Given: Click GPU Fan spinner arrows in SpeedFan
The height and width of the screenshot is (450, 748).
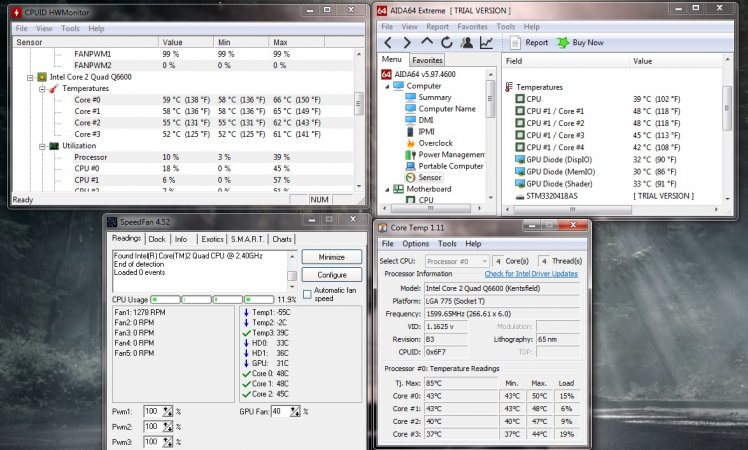Looking at the screenshot, I should (295, 411).
